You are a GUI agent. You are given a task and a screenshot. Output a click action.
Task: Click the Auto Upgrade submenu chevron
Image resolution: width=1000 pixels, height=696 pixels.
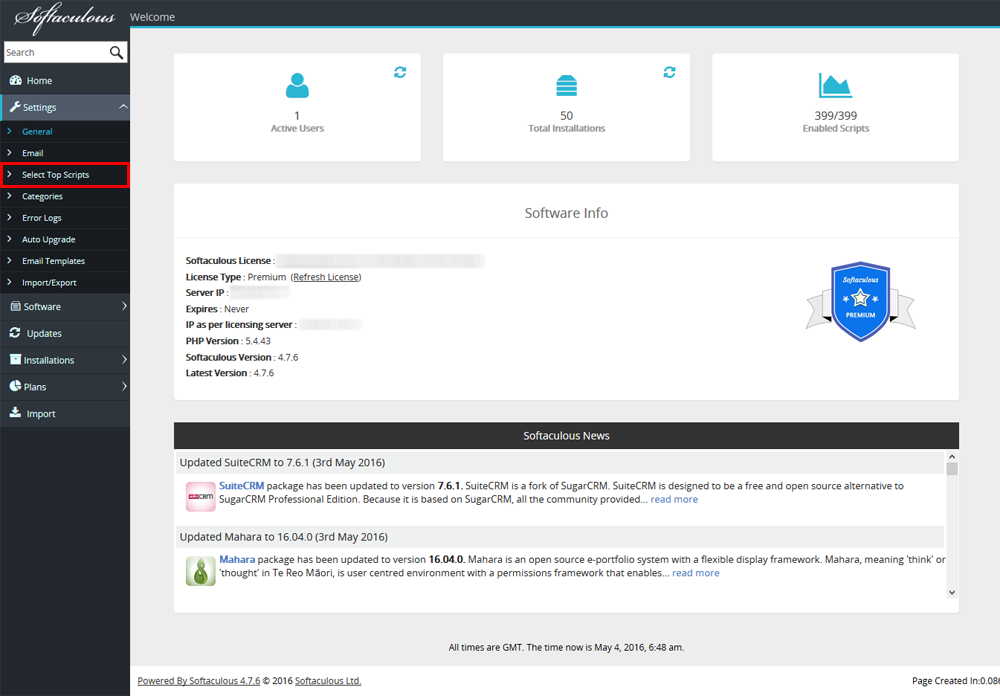tap(9, 239)
